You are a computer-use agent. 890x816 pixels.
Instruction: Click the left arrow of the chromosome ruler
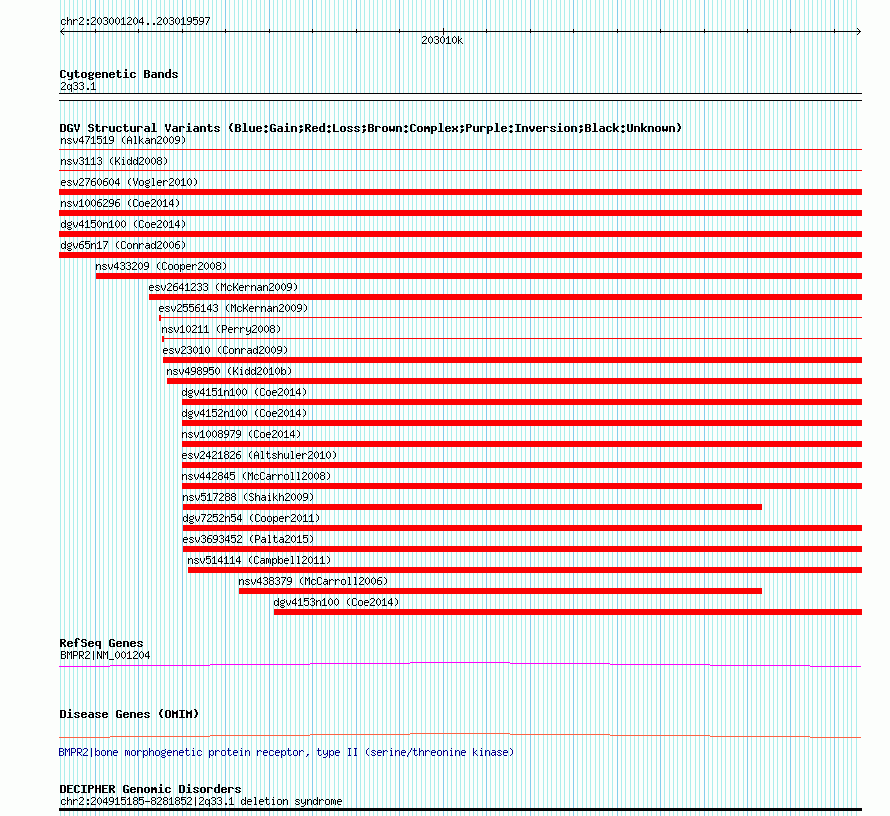tap(62, 32)
